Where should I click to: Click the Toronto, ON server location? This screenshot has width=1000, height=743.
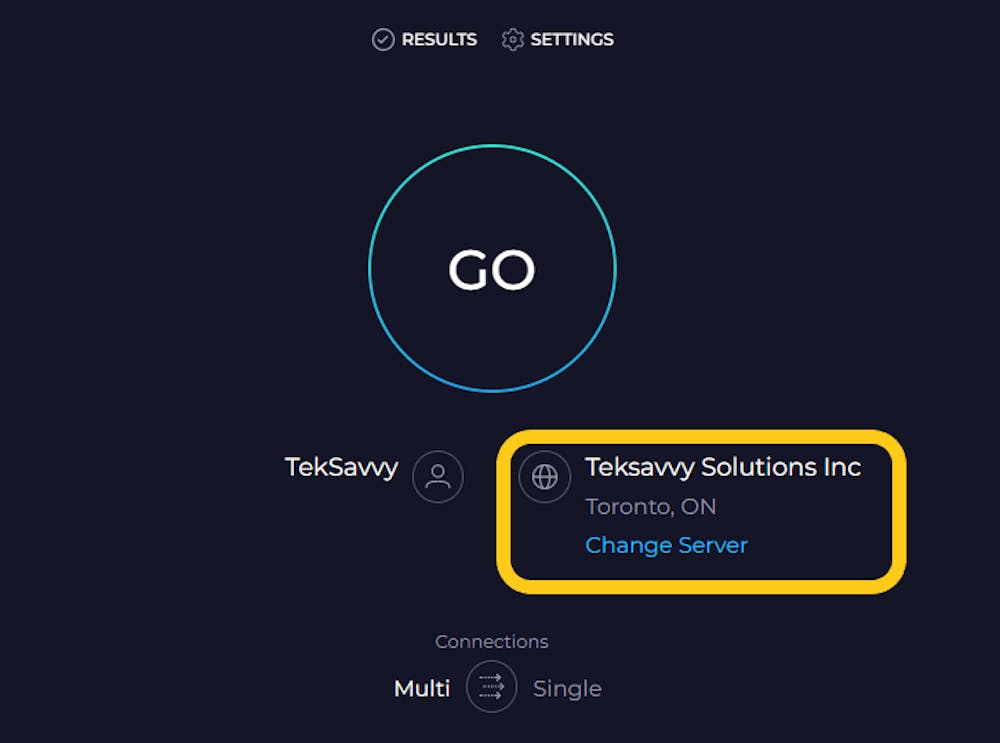[x=650, y=506]
